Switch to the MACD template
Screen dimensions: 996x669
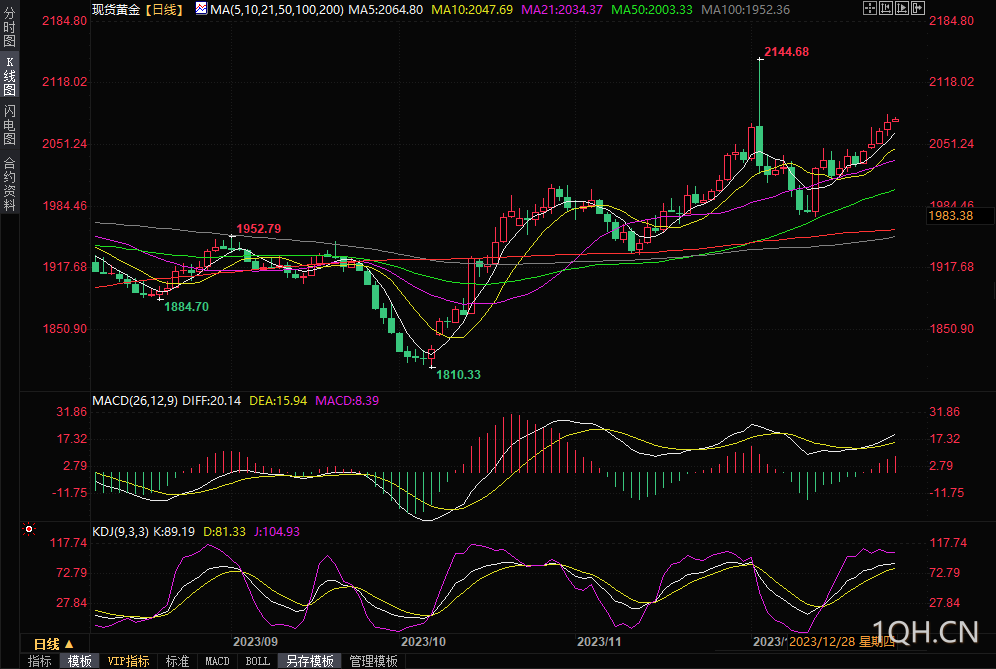tap(217, 661)
